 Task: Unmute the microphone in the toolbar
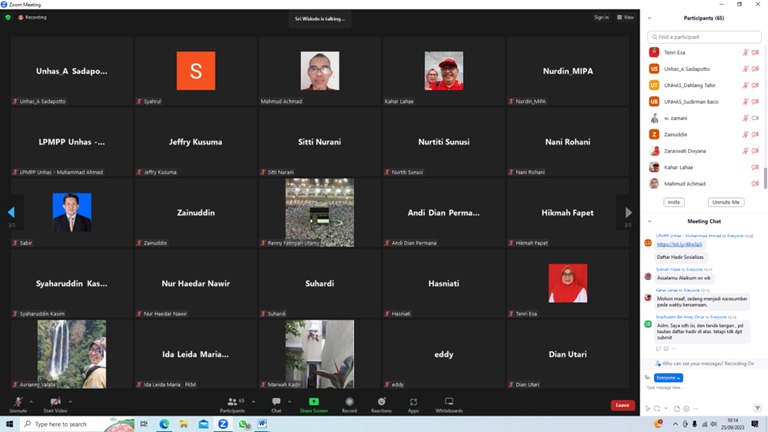tap(18, 403)
